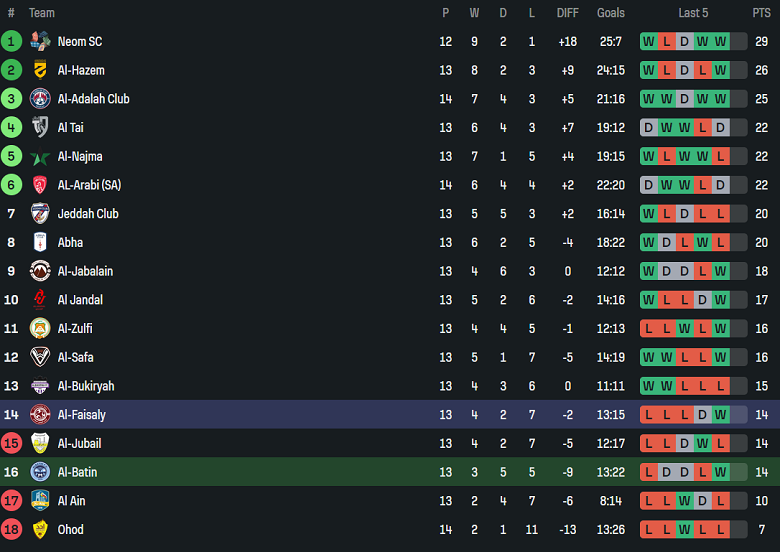
Task: Select the Al Ain team logo
Action: 40,500
